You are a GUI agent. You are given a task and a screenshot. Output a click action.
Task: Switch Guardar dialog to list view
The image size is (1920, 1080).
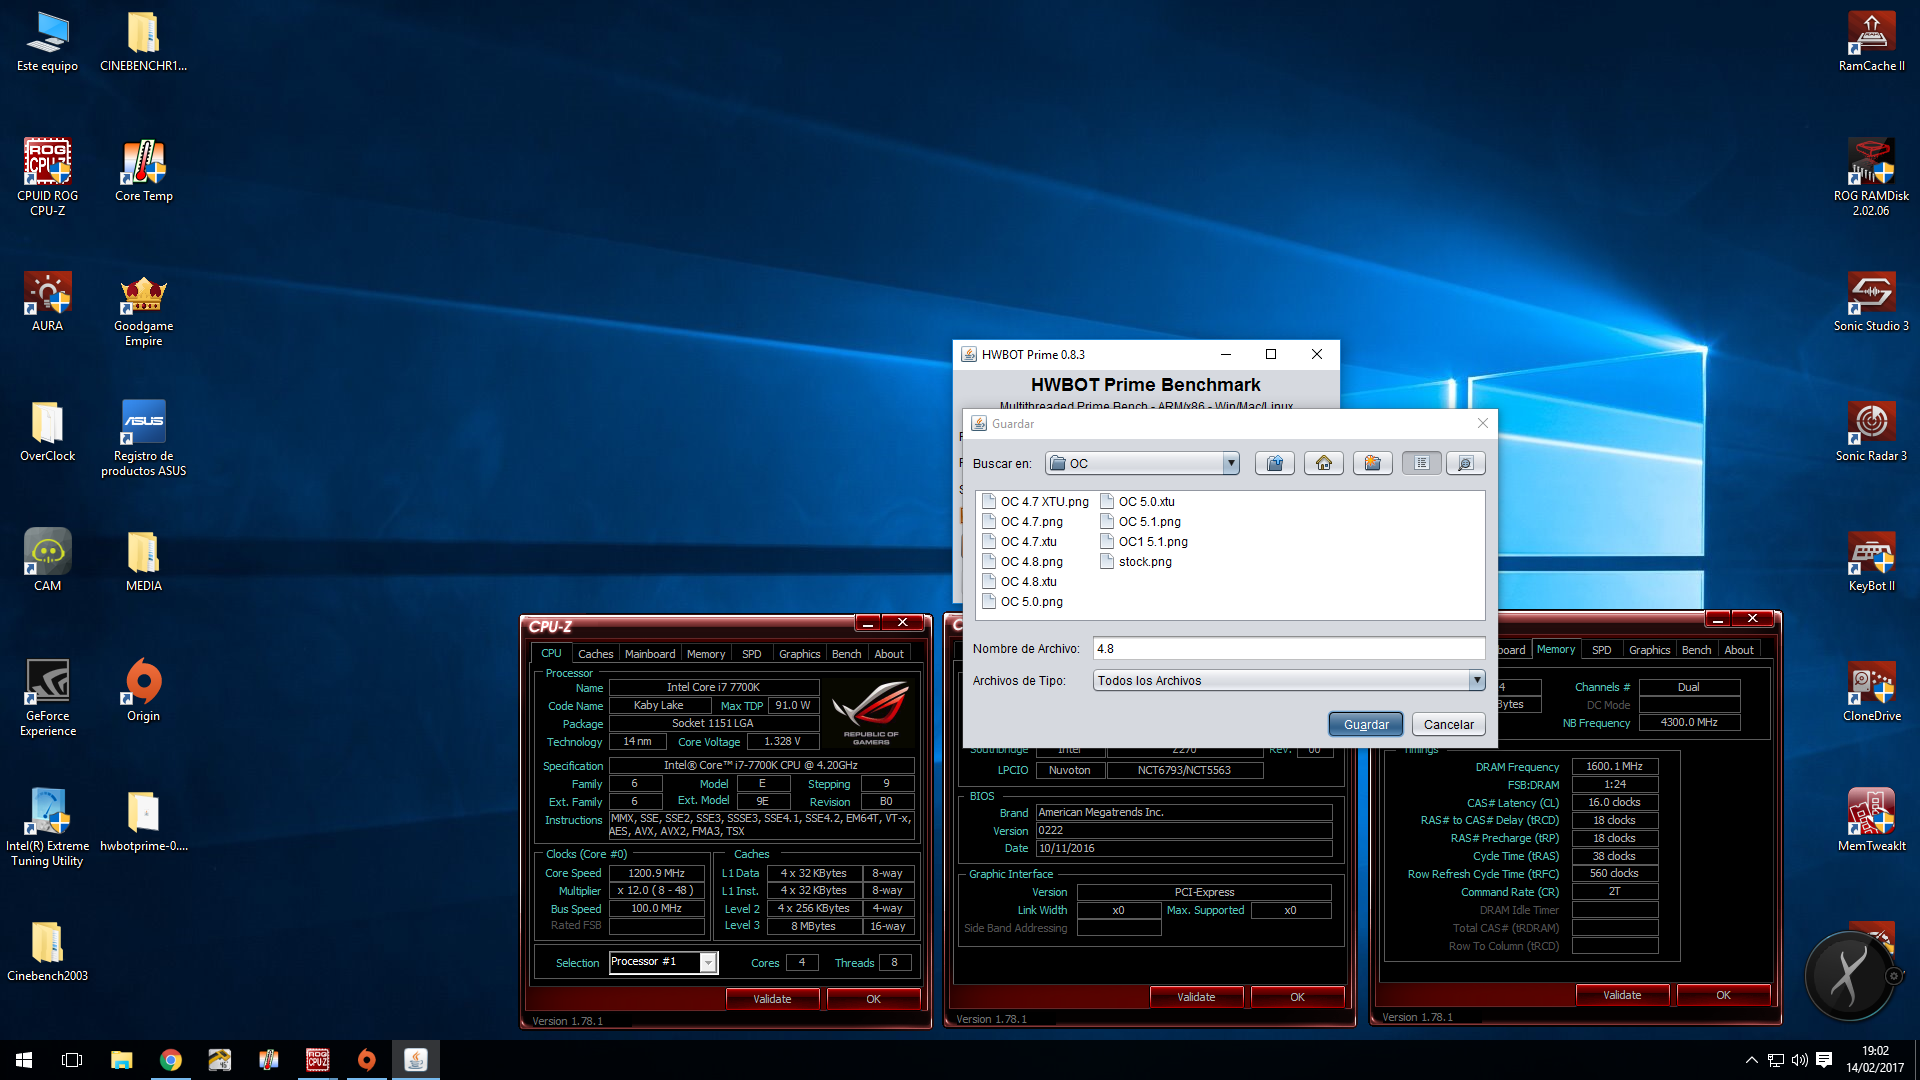1421,463
